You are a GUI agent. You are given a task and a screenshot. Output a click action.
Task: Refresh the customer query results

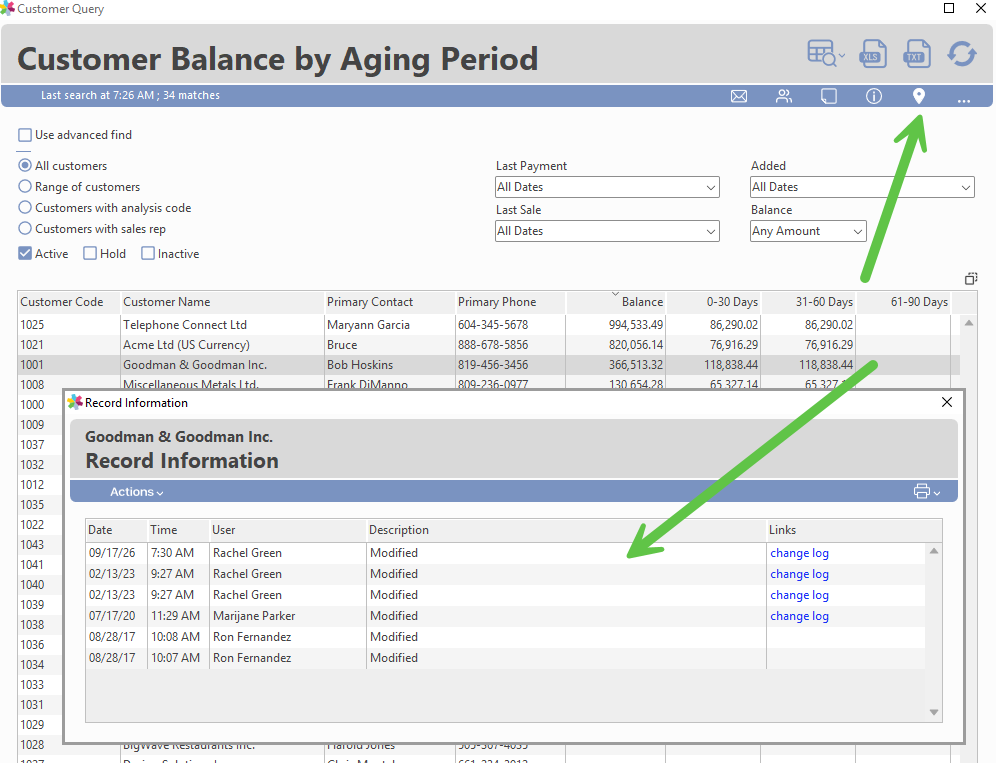click(962, 53)
